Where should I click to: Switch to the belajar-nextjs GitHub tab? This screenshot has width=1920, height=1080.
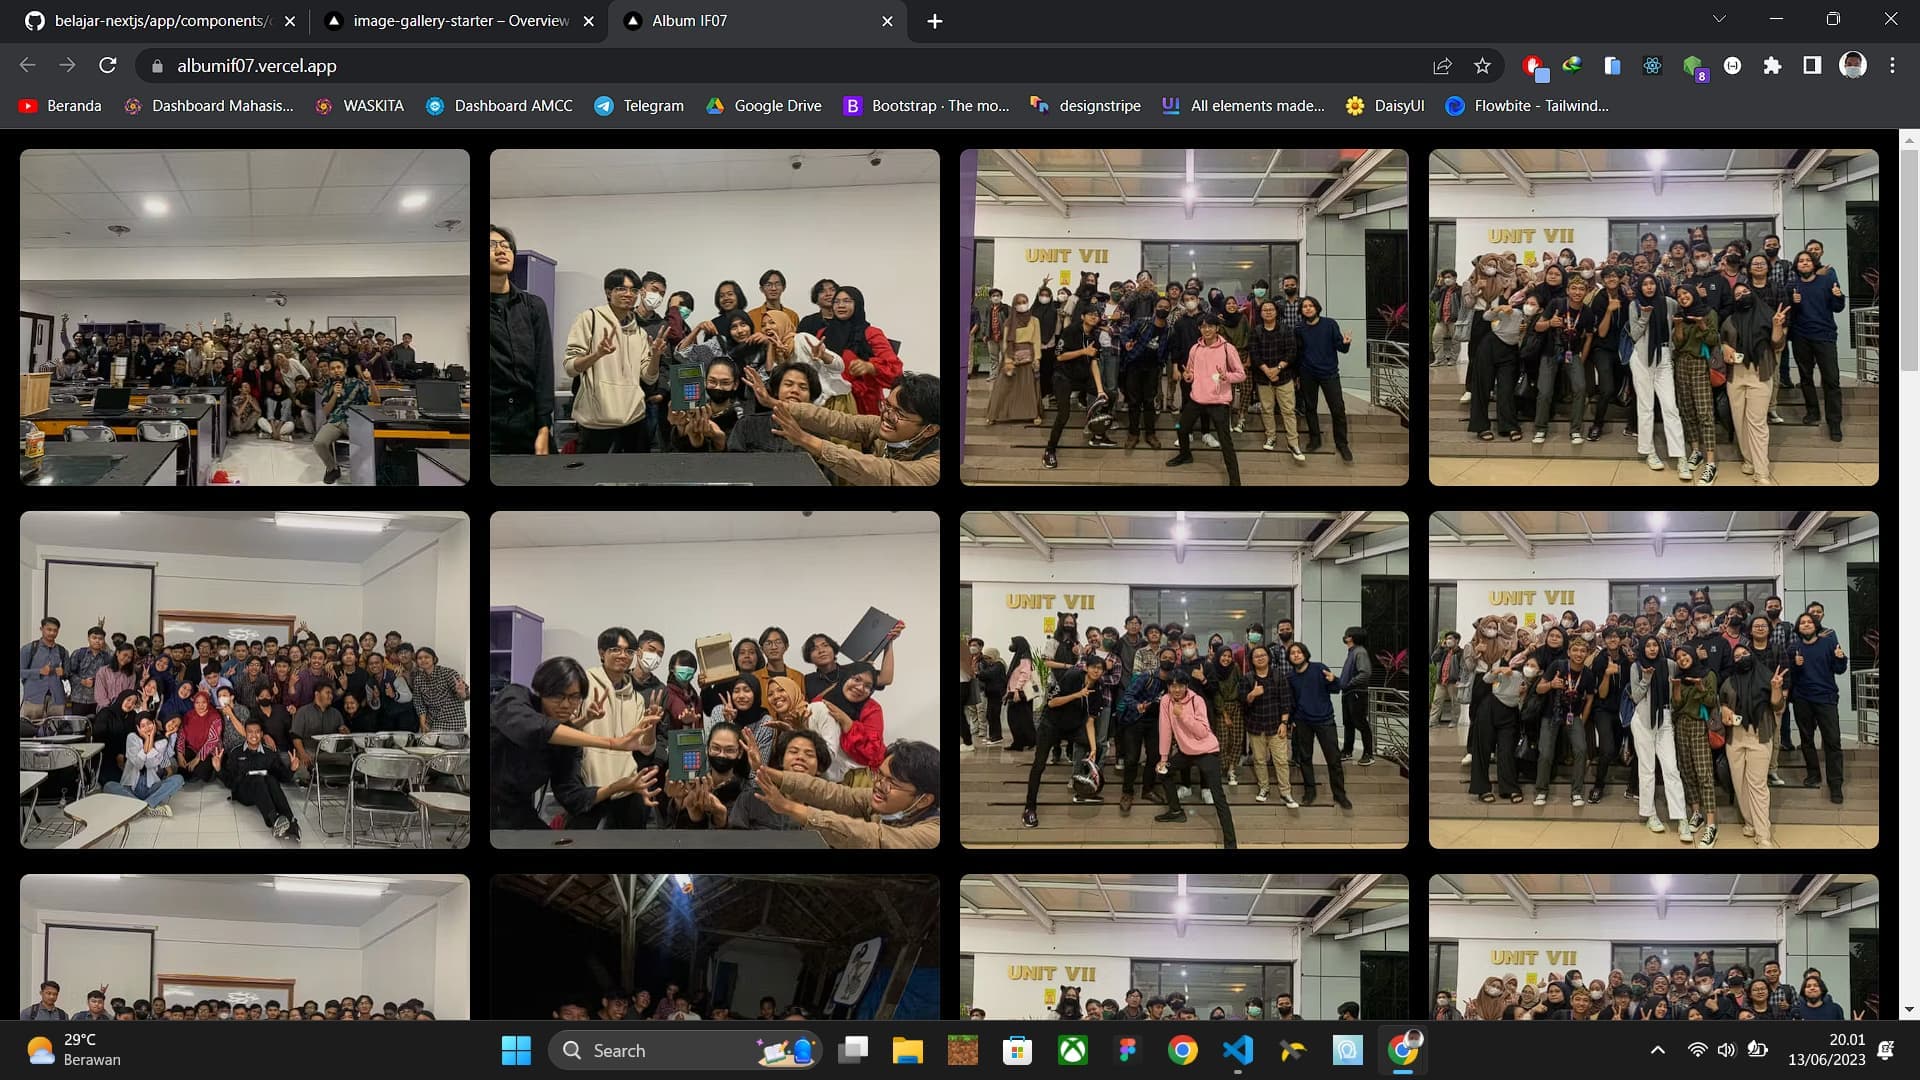click(x=160, y=21)
